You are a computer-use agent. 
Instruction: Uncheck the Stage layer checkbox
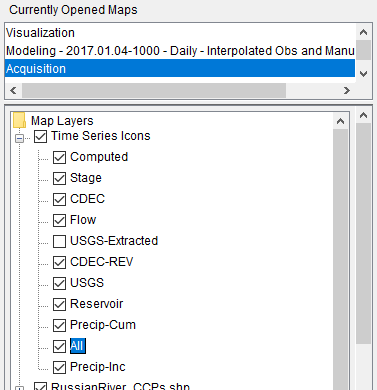pos(59,178)
